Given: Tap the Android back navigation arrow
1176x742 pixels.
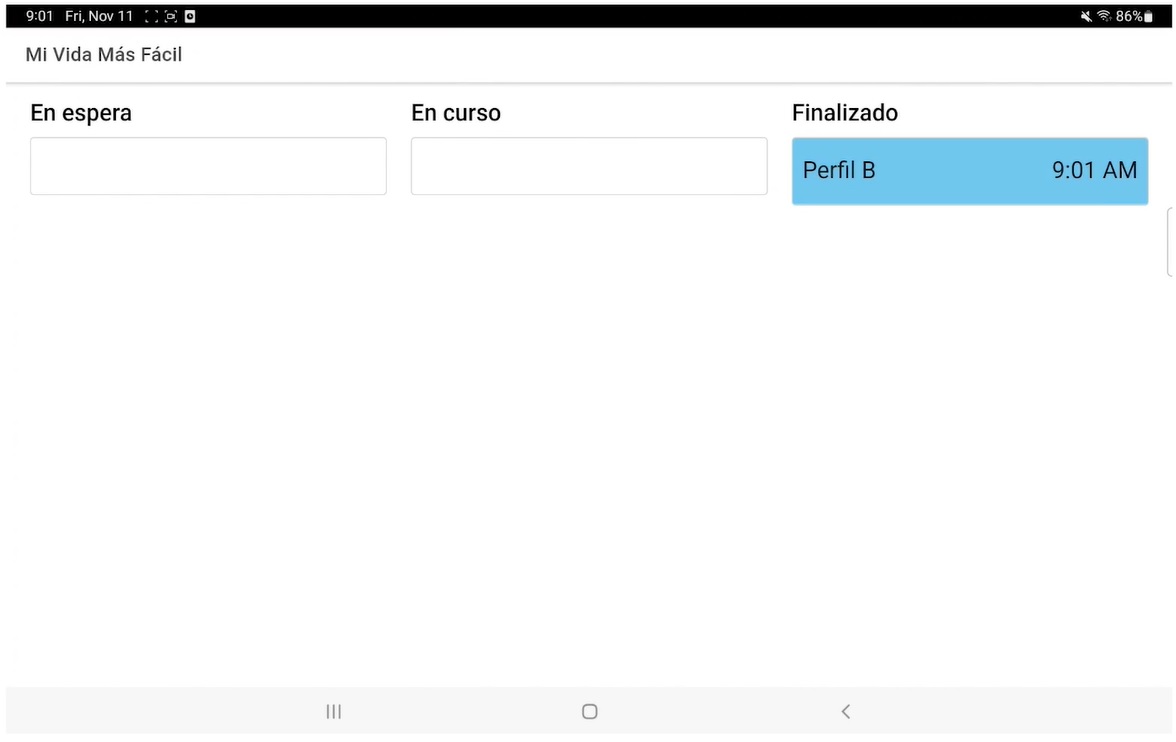Looking at the screenshot, I should click(x=845, y=711).
